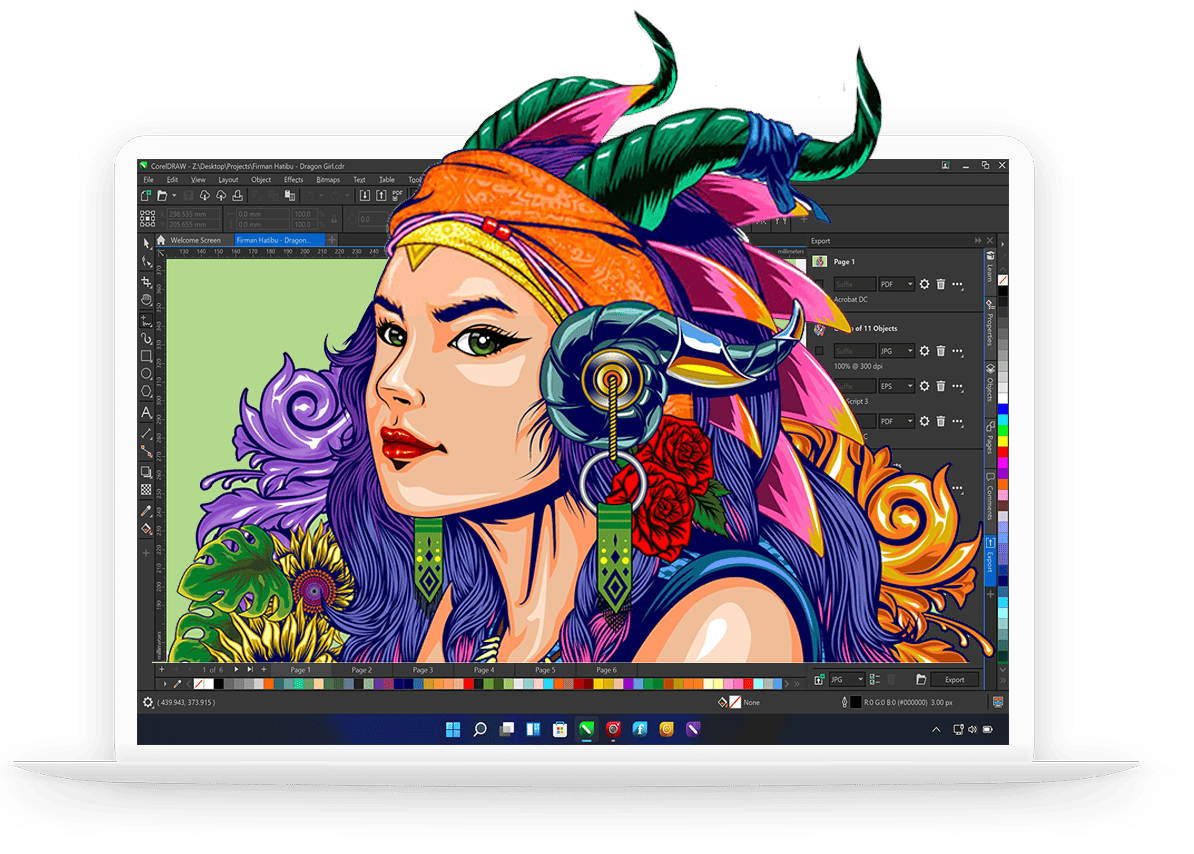Screen dimensions: 1194x854
Task: Click select-all checklist icon in Export footer
Action: click(x=874, y=680)
